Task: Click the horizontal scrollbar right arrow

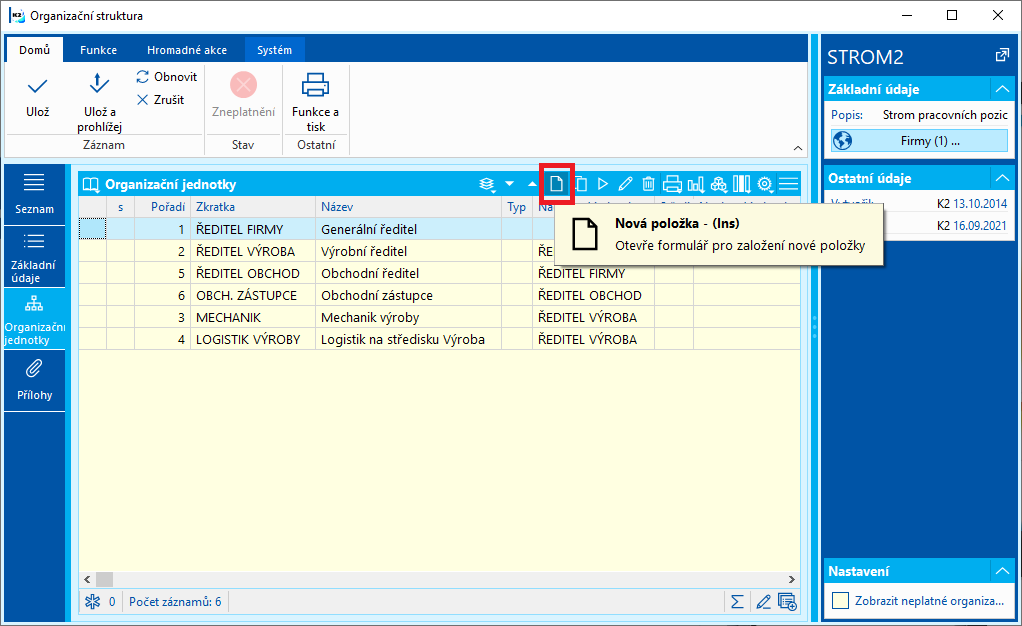Action: click(792, 579)
